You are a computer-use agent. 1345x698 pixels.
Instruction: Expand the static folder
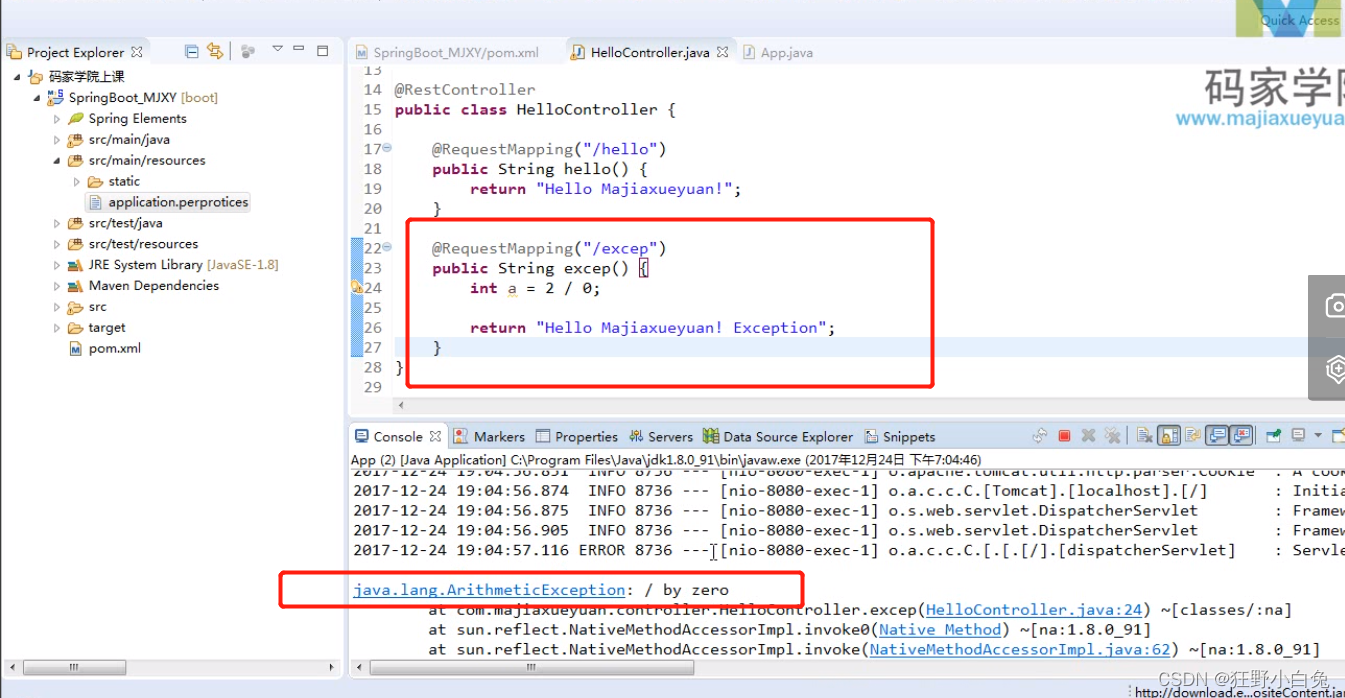pyautogui.click(x=77, y=181)
